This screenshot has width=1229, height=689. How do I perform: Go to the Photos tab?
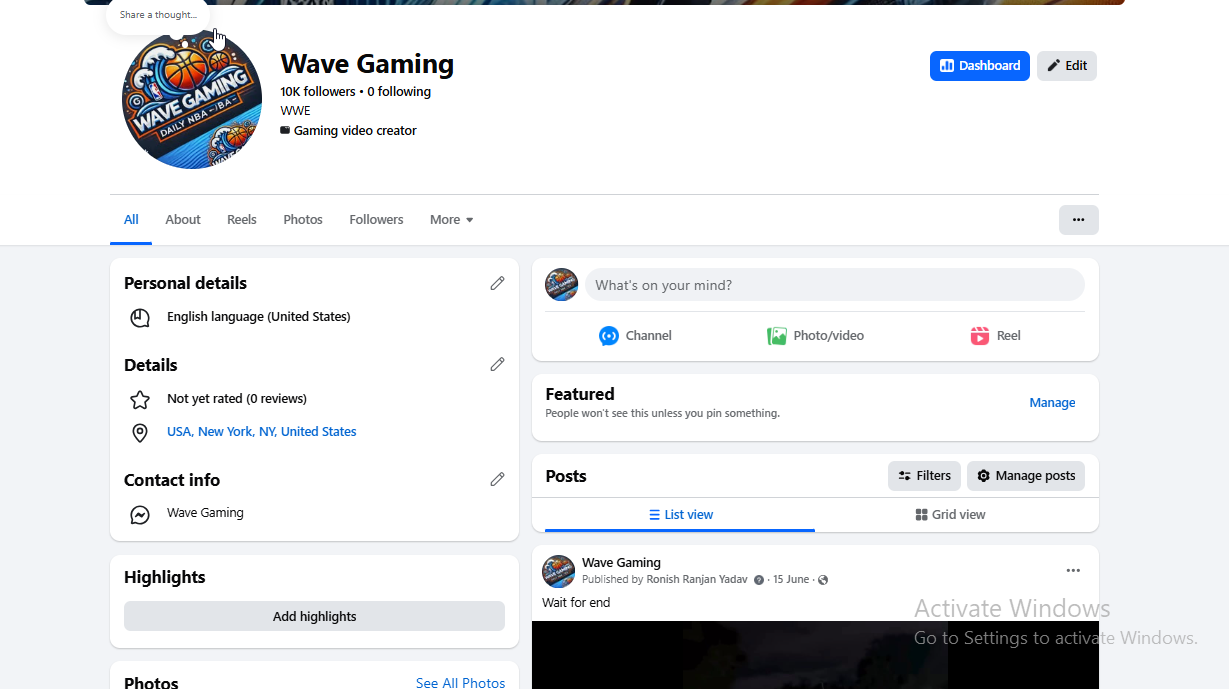(303, 220)
